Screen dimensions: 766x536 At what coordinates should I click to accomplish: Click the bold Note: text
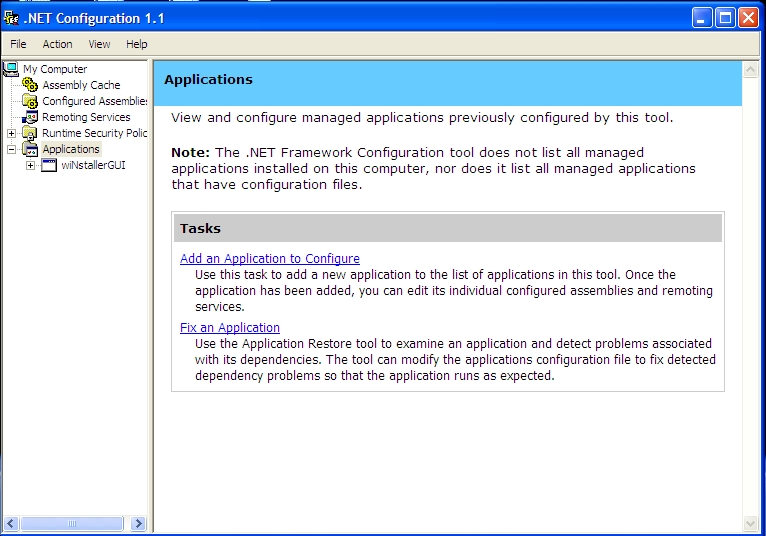click(191, 152)
